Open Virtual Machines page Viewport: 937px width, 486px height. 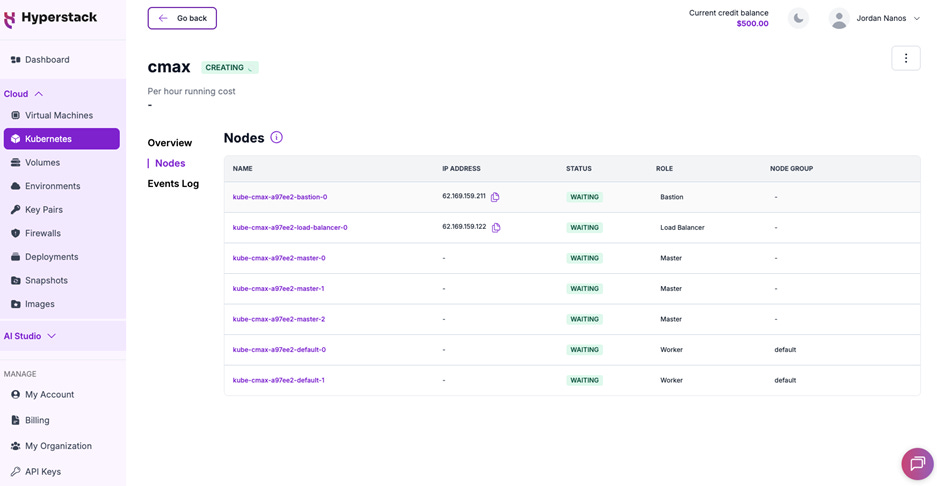click(x=52, y=115)
